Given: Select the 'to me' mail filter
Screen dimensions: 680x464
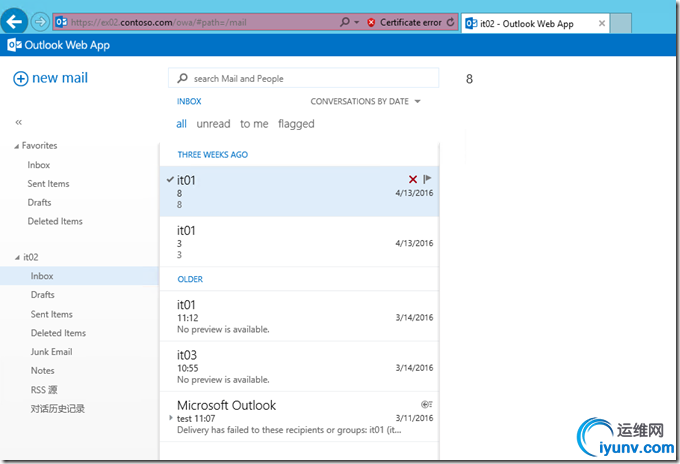Looking at the screenshot, I should click(254, 124).
